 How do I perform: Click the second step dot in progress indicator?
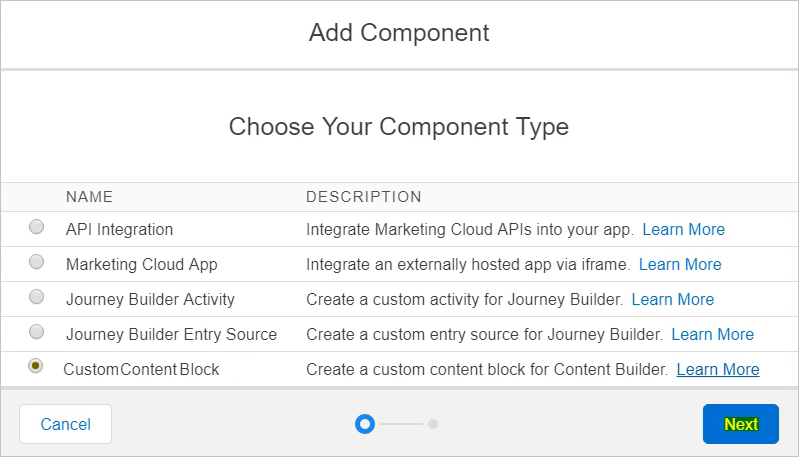click(x=433, y=424)
